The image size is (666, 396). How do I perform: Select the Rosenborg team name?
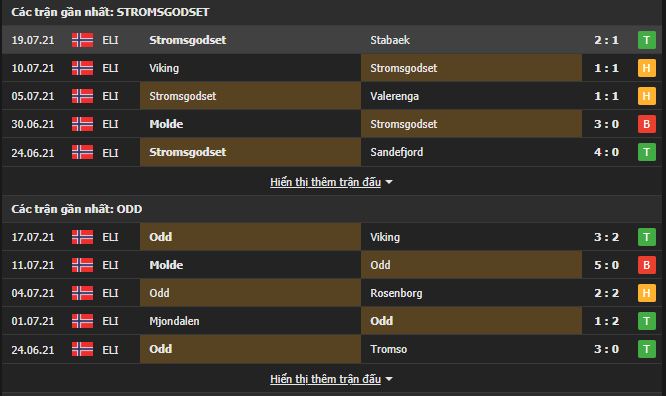click(396, 293)
